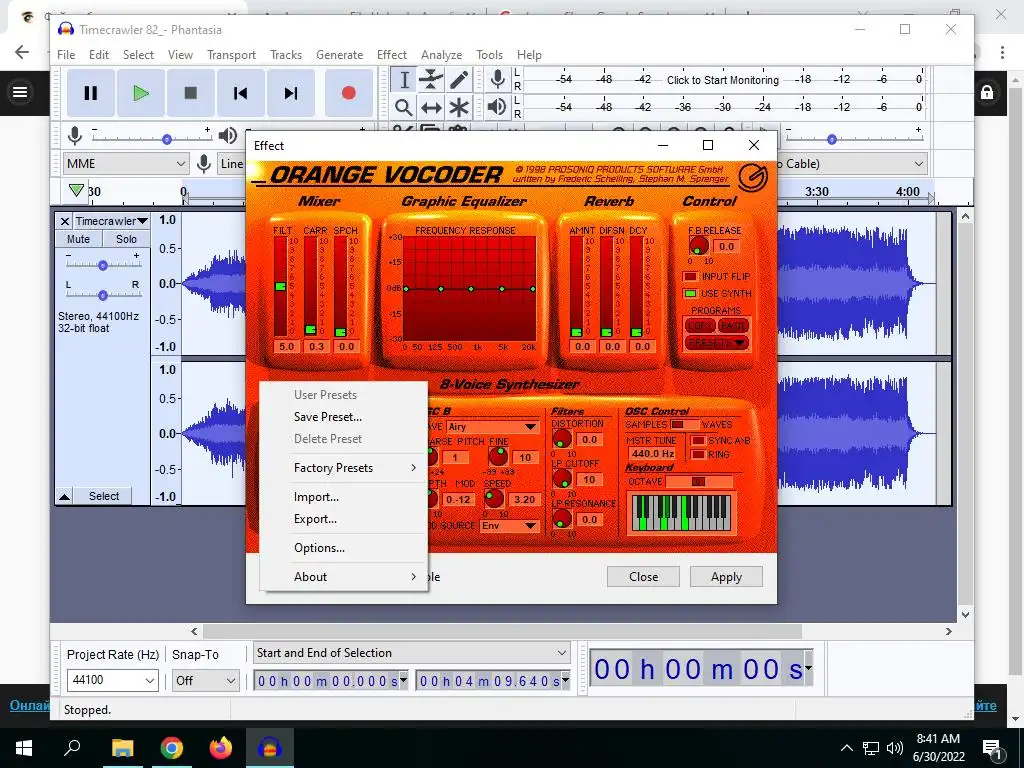This screenshot has height=768, width=1024.
Task: Close the Timecrawler track with X
Action: [x=65, y=221]
